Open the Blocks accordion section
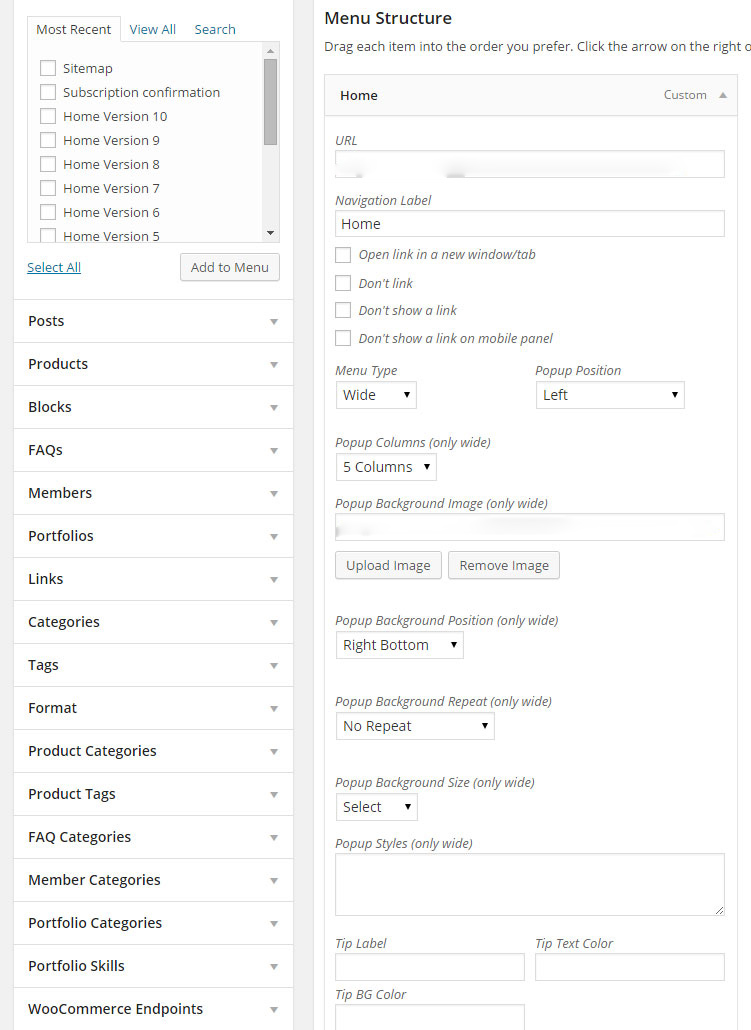 click(153, 407)
